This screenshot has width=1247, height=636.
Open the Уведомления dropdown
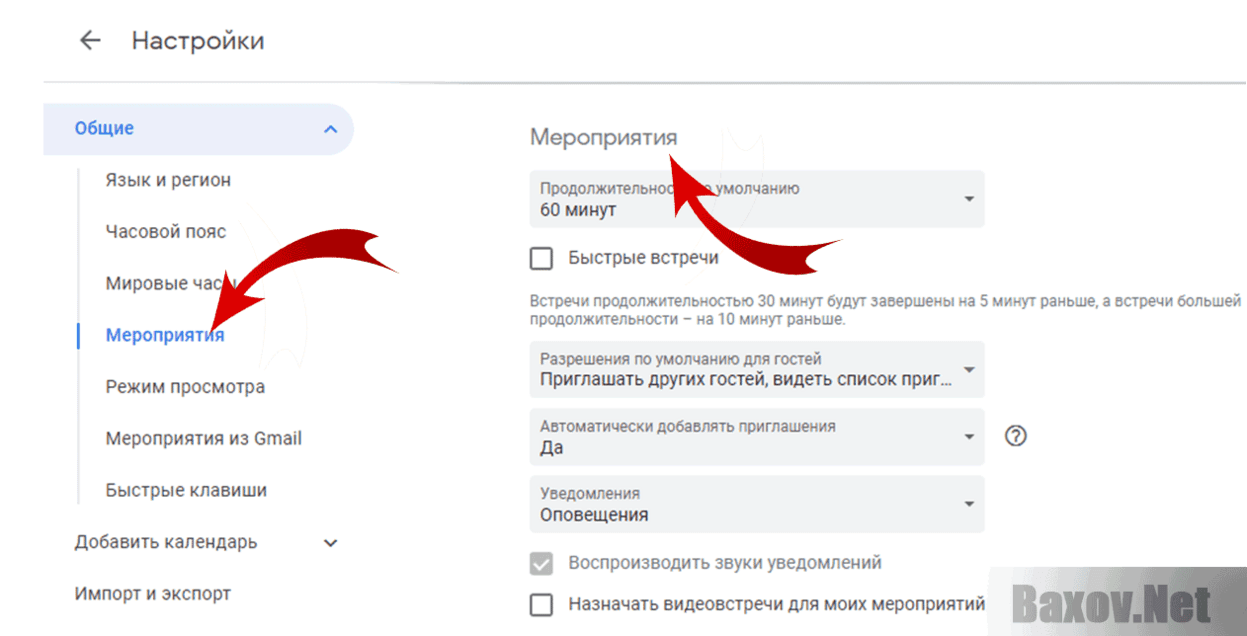[756, 504]
